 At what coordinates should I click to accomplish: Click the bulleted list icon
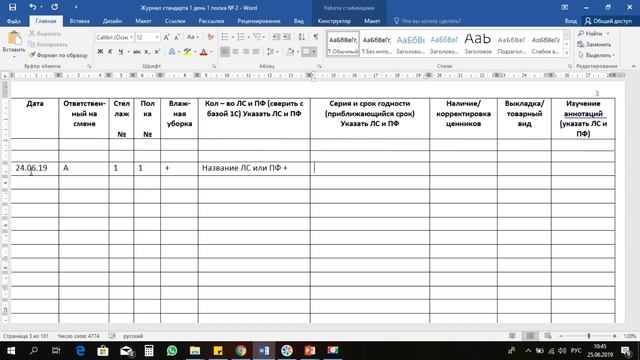point(225,37)
